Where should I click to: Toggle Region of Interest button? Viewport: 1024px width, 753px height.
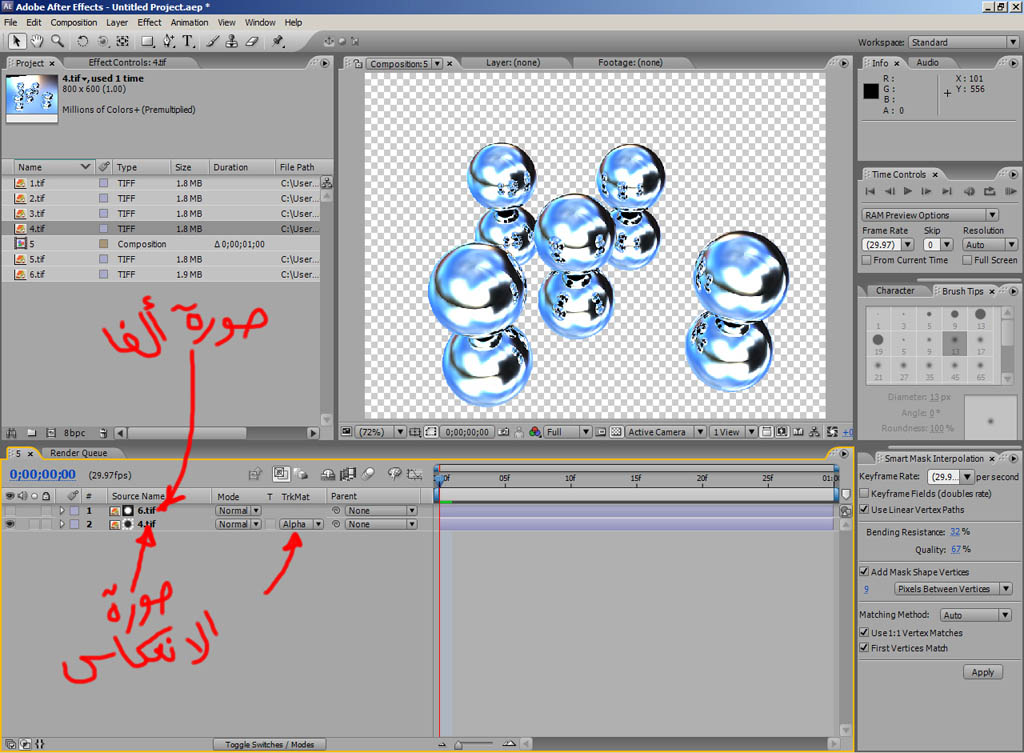600,432
